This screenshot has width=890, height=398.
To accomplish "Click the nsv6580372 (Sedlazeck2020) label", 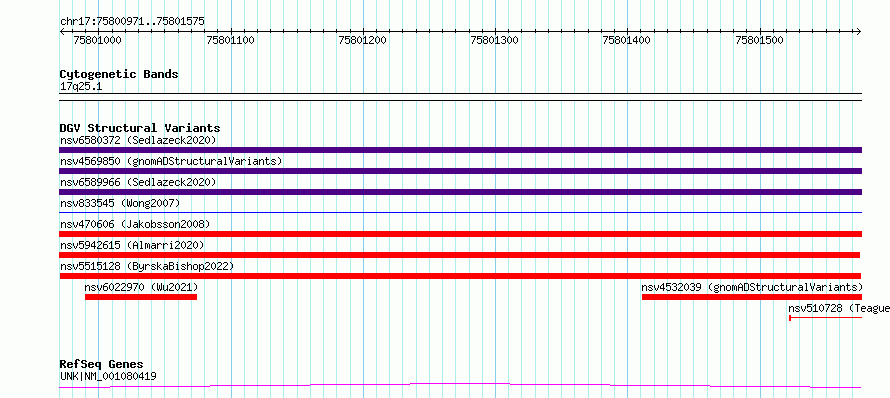I will pos(138,140).
